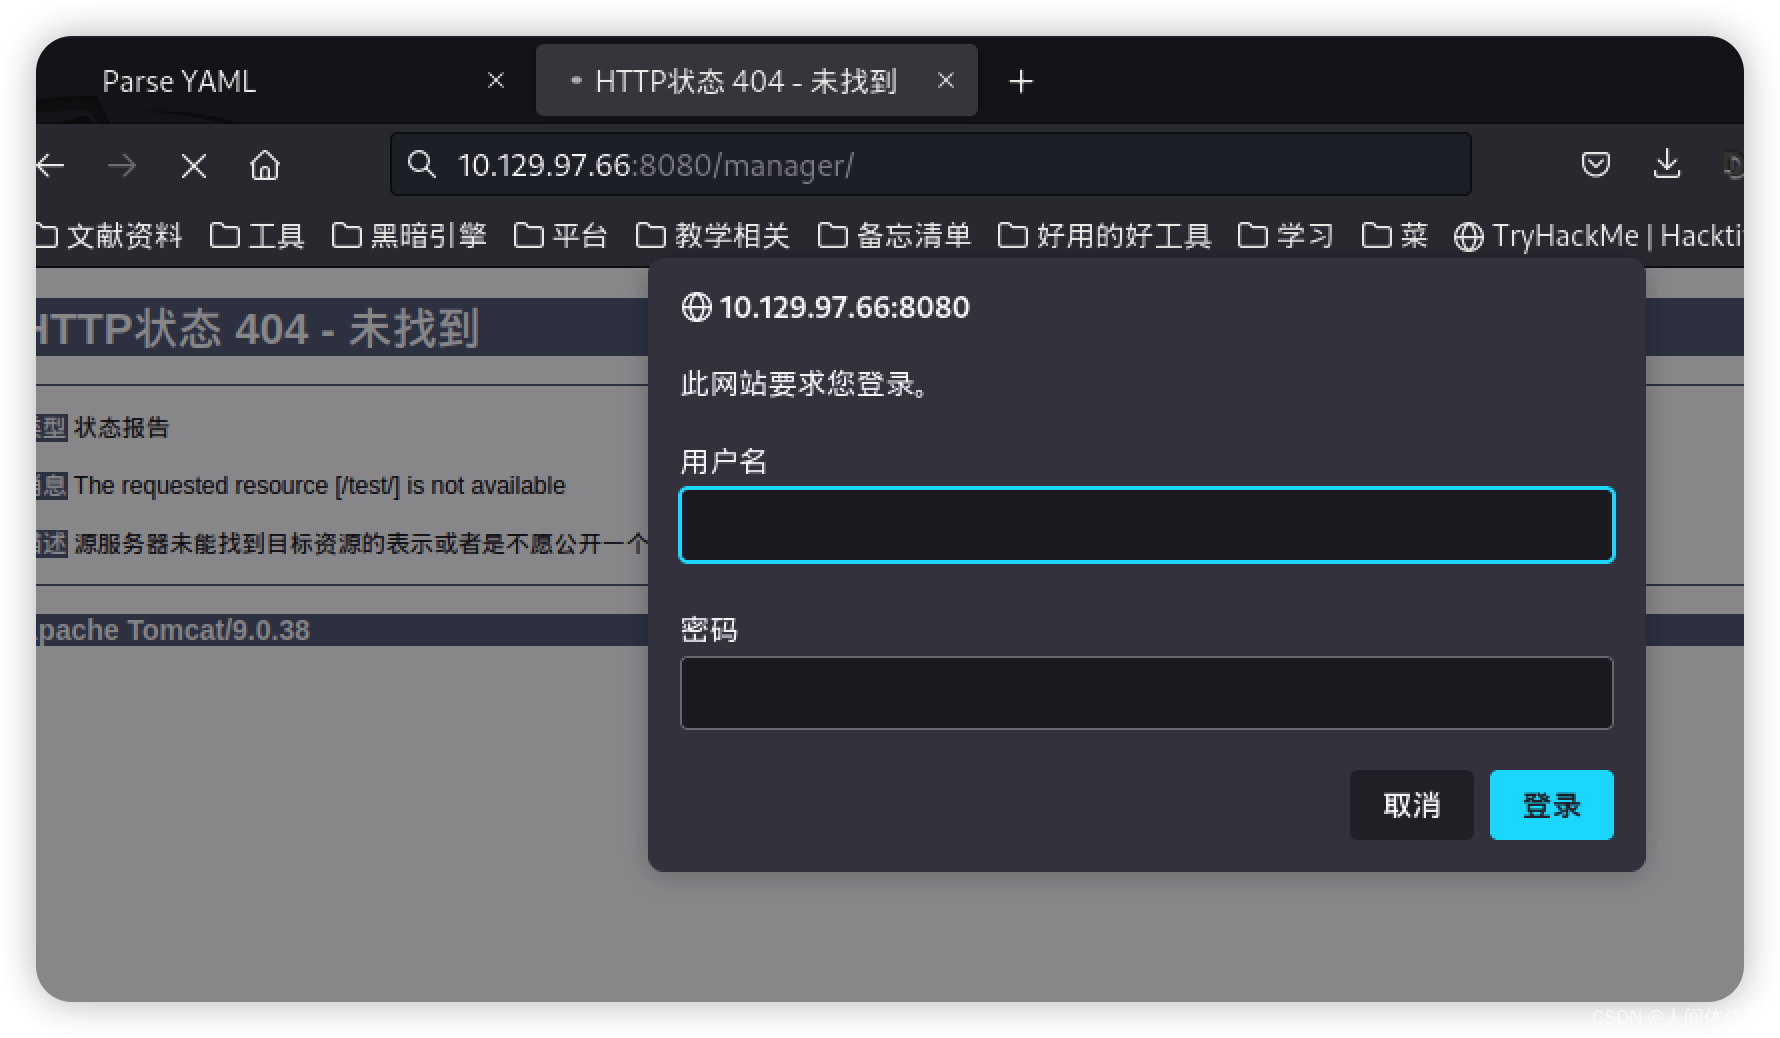1780x1038 pixels.
Task: Click the requested resource [/test/] message
Action: pos(320,486)
